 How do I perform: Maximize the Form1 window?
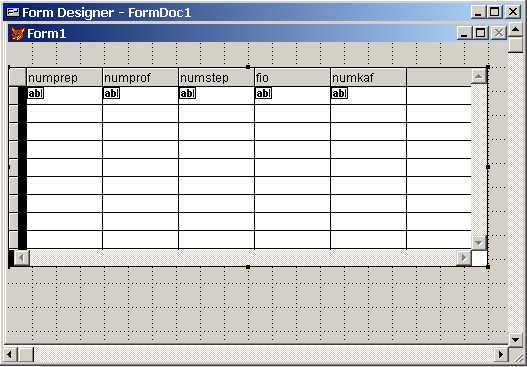click(x=481, y=33)
